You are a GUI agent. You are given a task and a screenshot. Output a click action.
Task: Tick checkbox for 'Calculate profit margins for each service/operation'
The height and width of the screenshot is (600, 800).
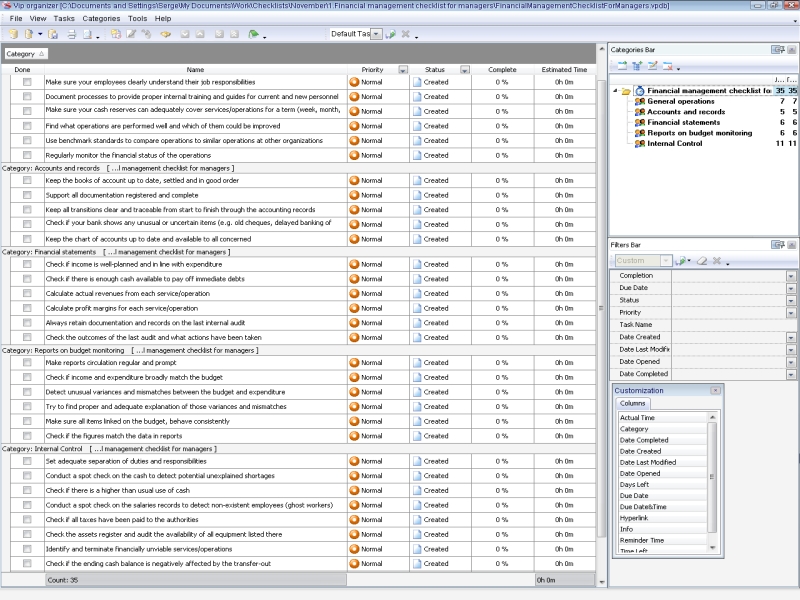click(27, 308)
